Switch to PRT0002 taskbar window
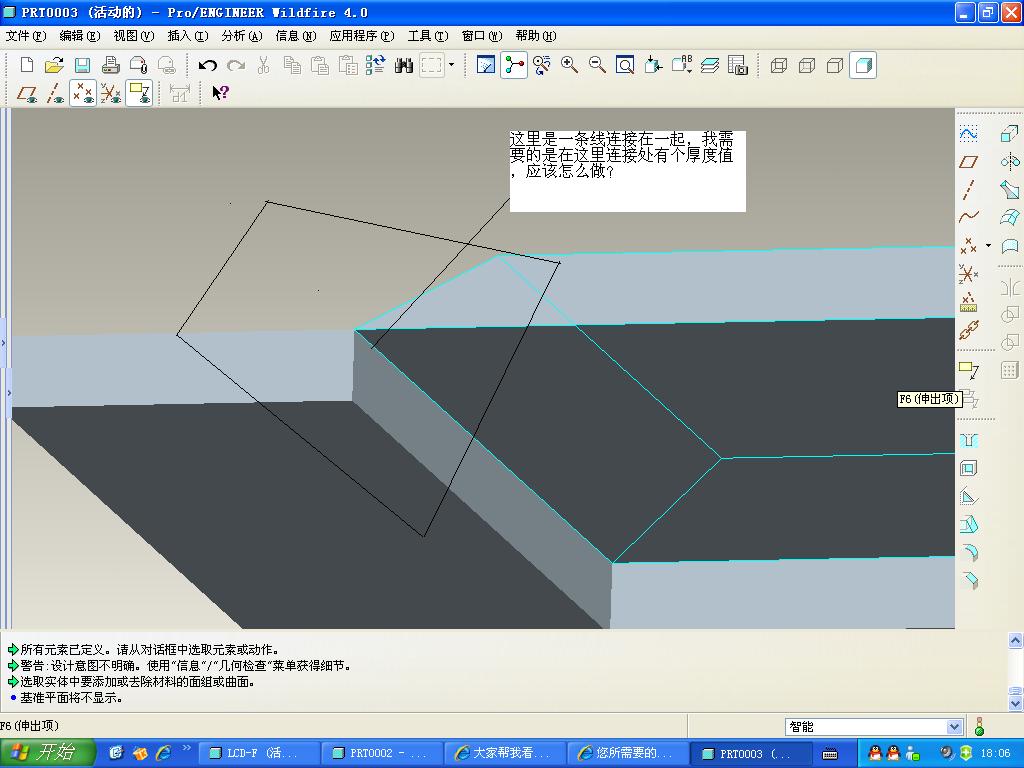The width and height of the screenshot is (1024, 768). (383, 753)
